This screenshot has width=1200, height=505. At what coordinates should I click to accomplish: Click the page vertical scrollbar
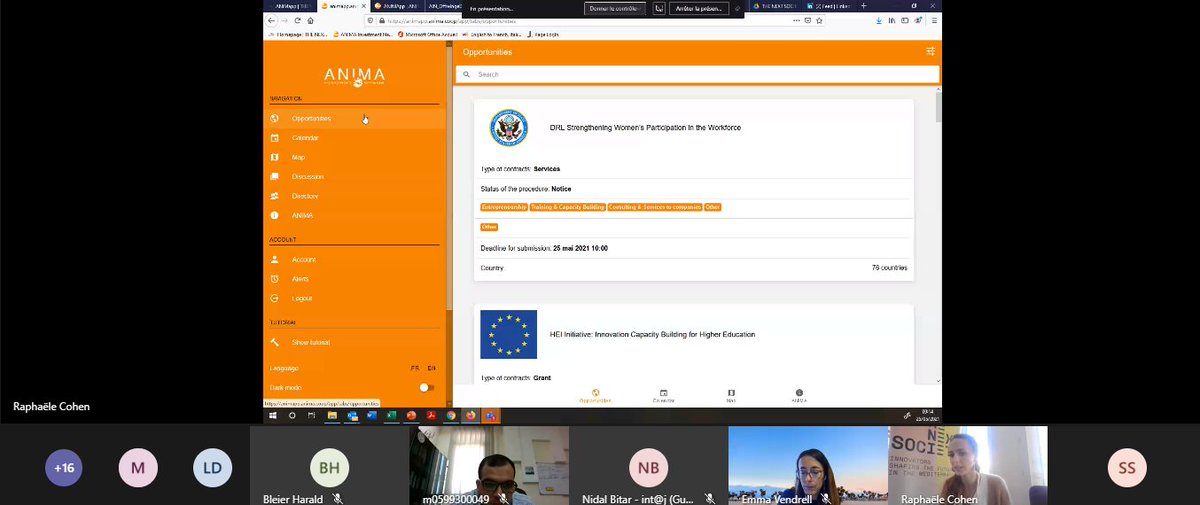tap(938, 106)
